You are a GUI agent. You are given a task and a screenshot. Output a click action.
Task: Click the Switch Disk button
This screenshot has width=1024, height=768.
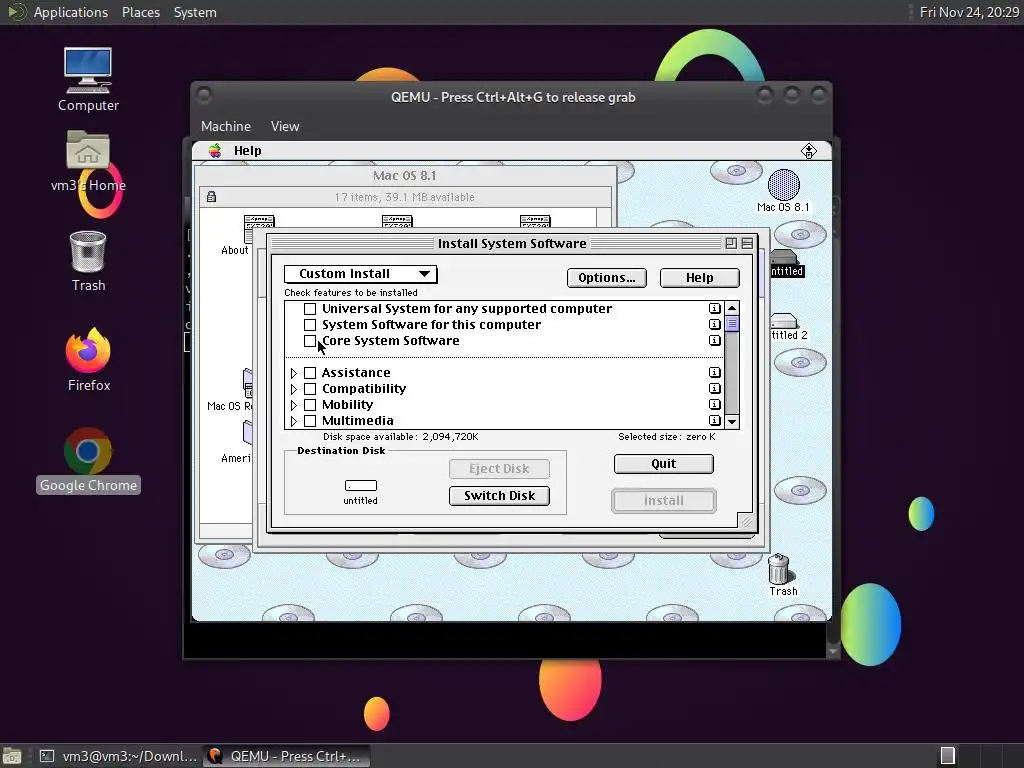click(x=500, y=496)
